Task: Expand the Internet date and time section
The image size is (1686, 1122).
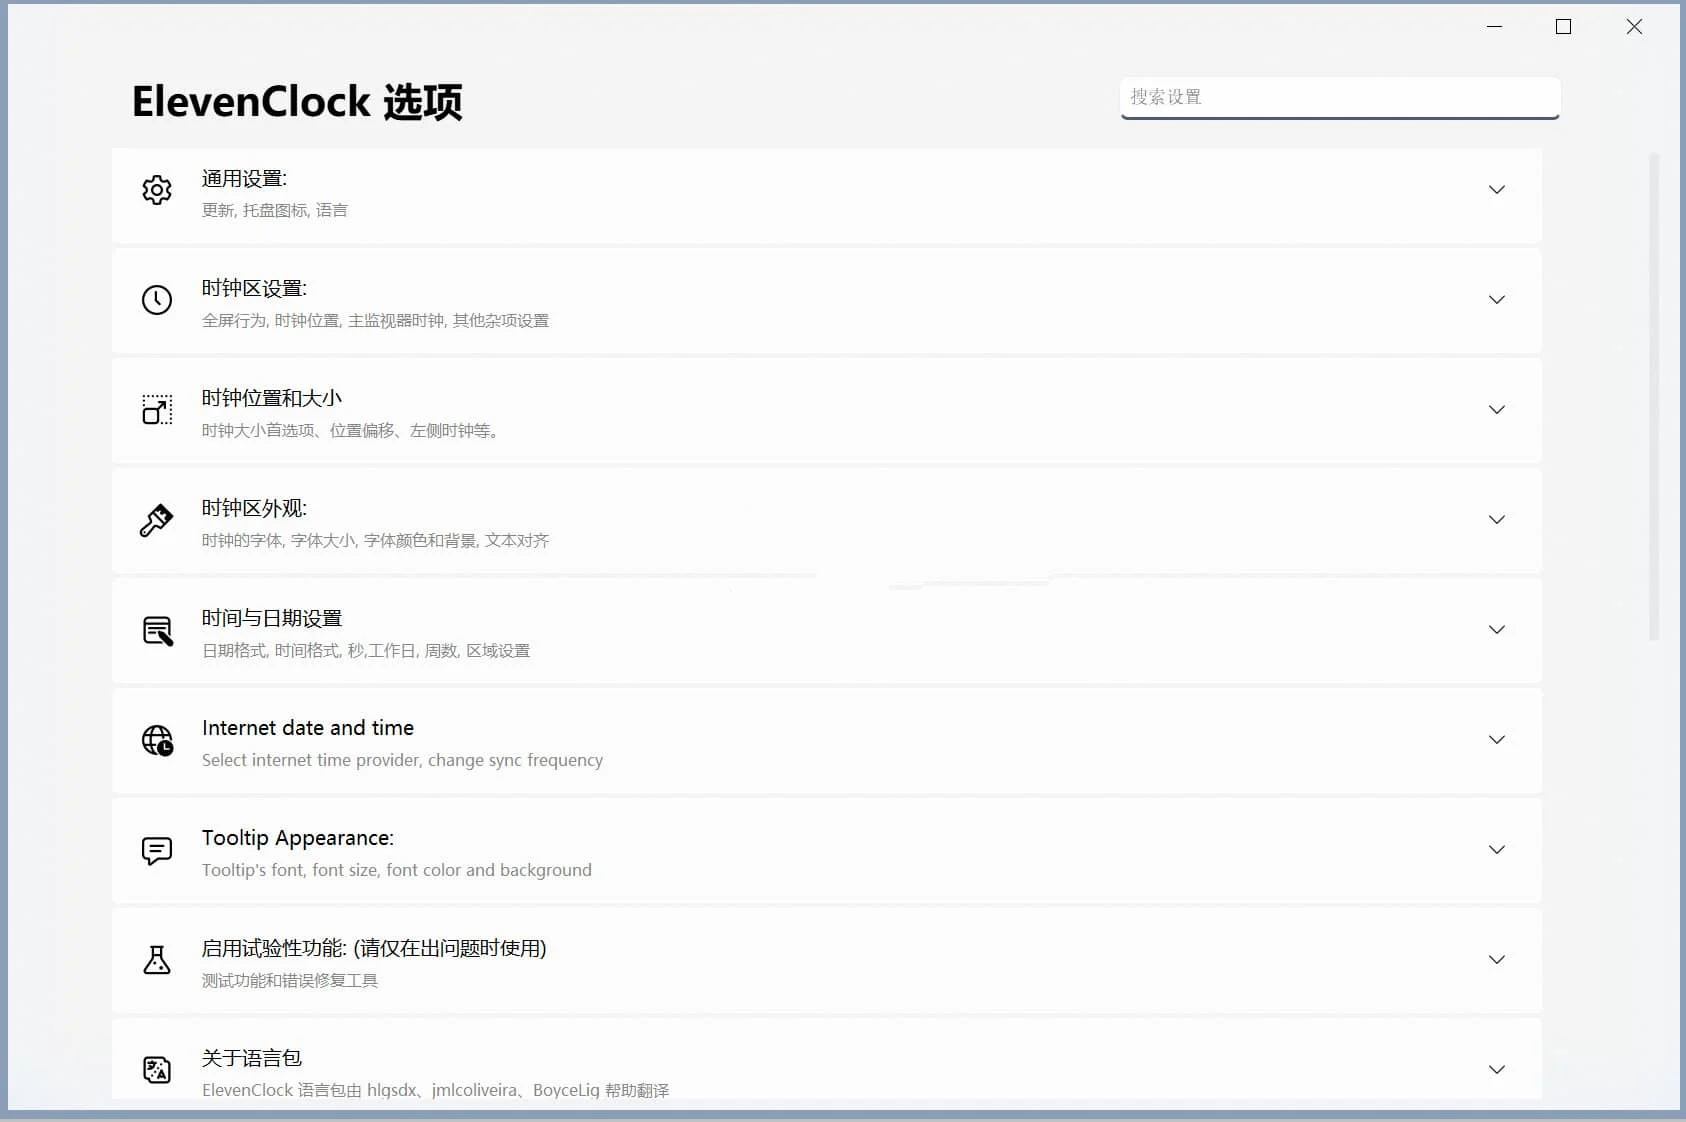Action: coord(1497,741)
